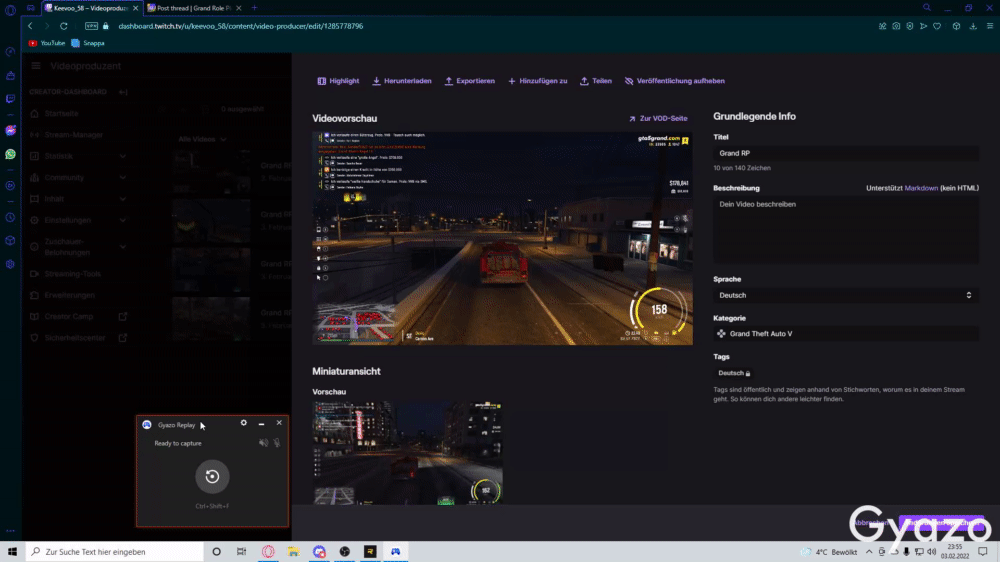
Task: Toggle speaker audio in Gyazo Replay
Action: [x=263, y=443]
